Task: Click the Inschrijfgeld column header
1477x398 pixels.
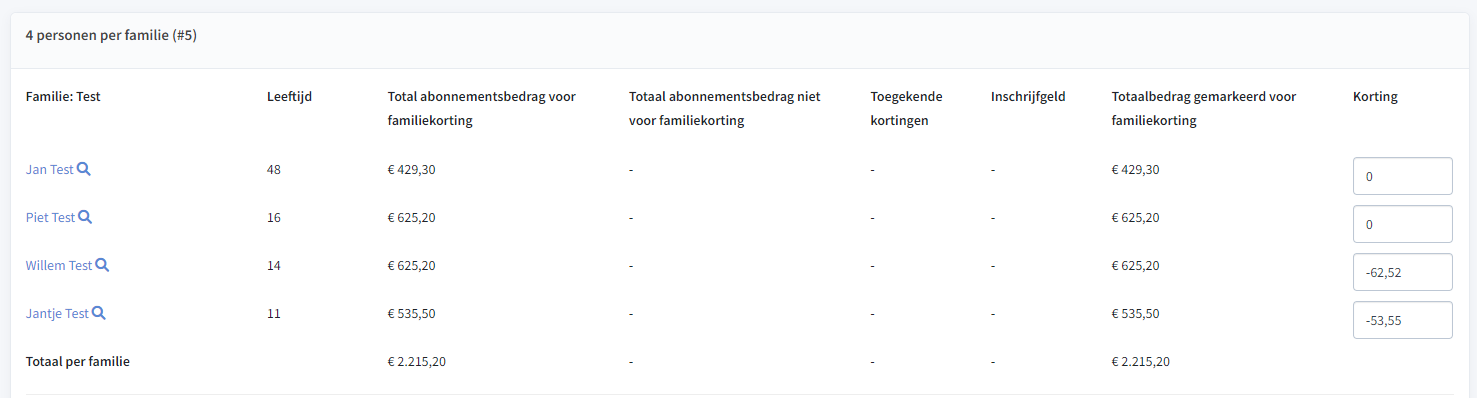Action: [1028, 97]
